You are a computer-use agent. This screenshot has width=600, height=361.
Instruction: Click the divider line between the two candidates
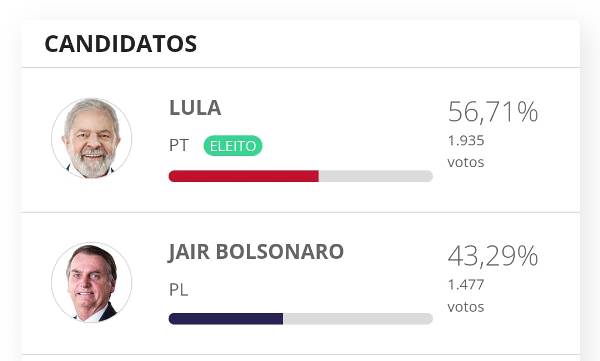click(x=301, y=212)
